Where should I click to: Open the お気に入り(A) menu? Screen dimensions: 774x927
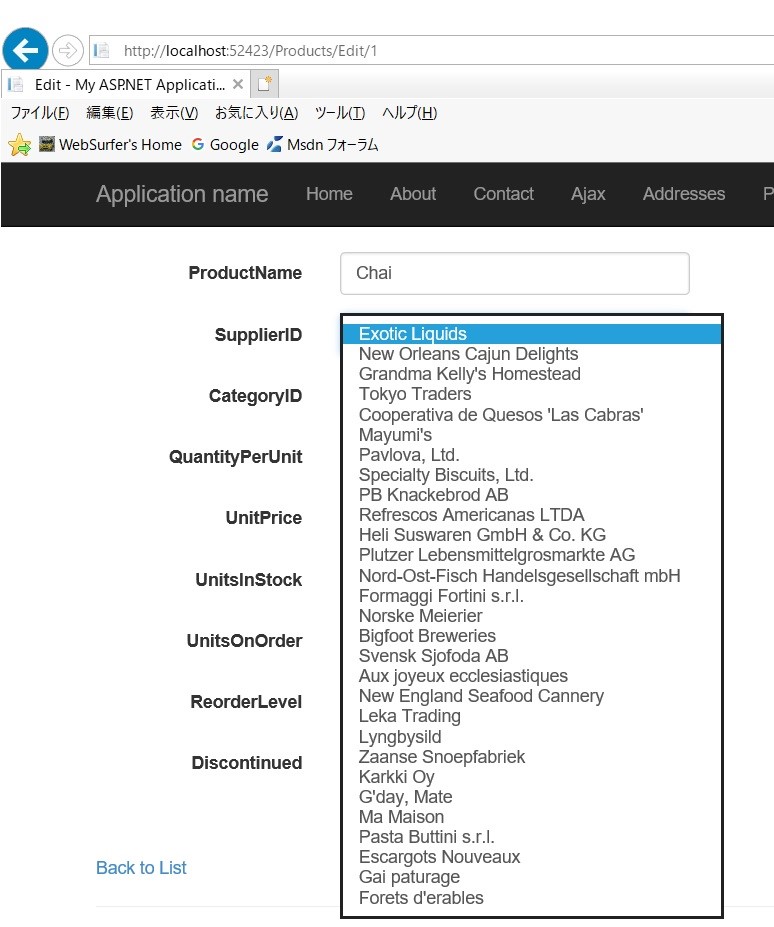point(256,113)
